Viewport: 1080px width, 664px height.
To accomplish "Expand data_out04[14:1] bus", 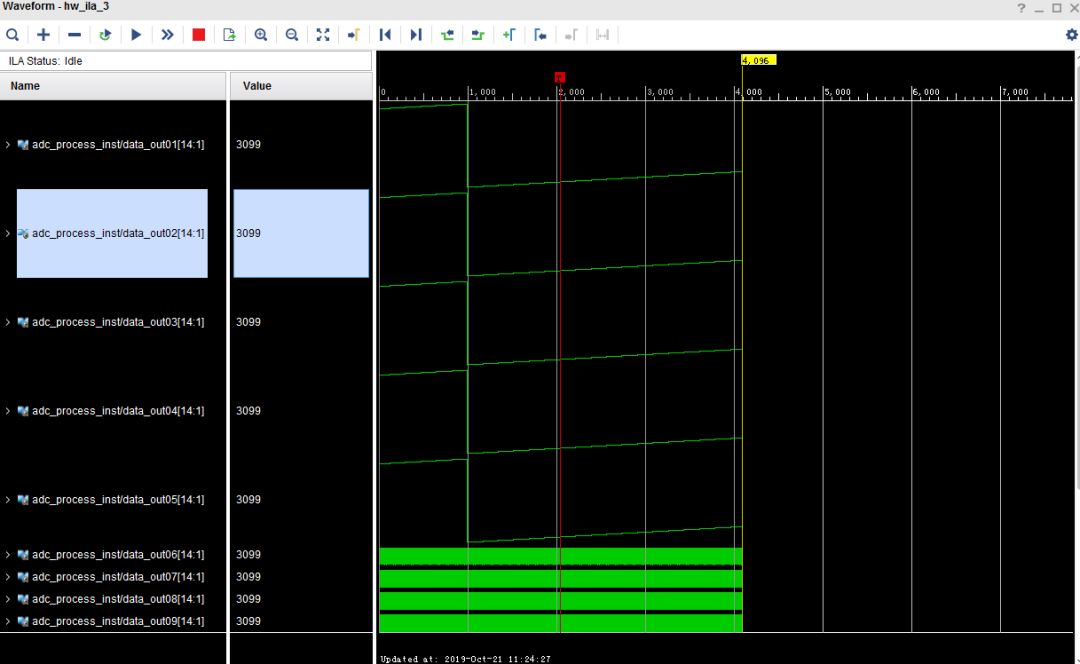I will tap(8, 411).
